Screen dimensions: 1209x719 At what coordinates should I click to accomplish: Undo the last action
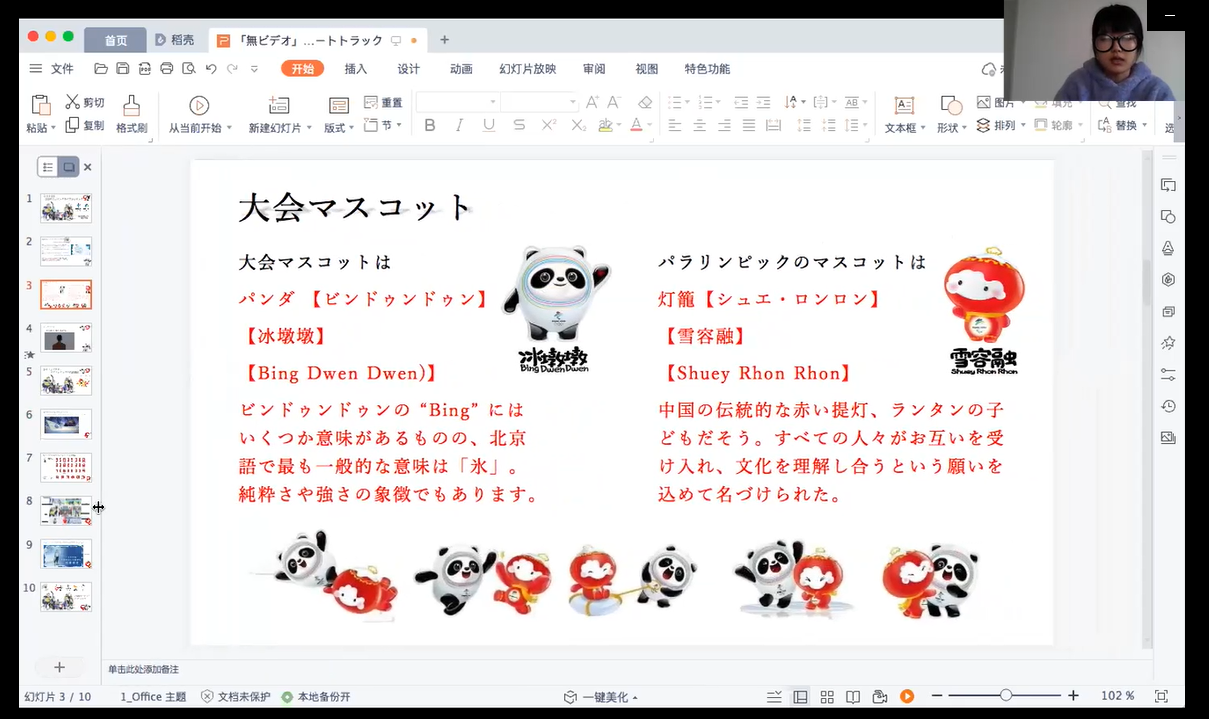coord(211,69)
